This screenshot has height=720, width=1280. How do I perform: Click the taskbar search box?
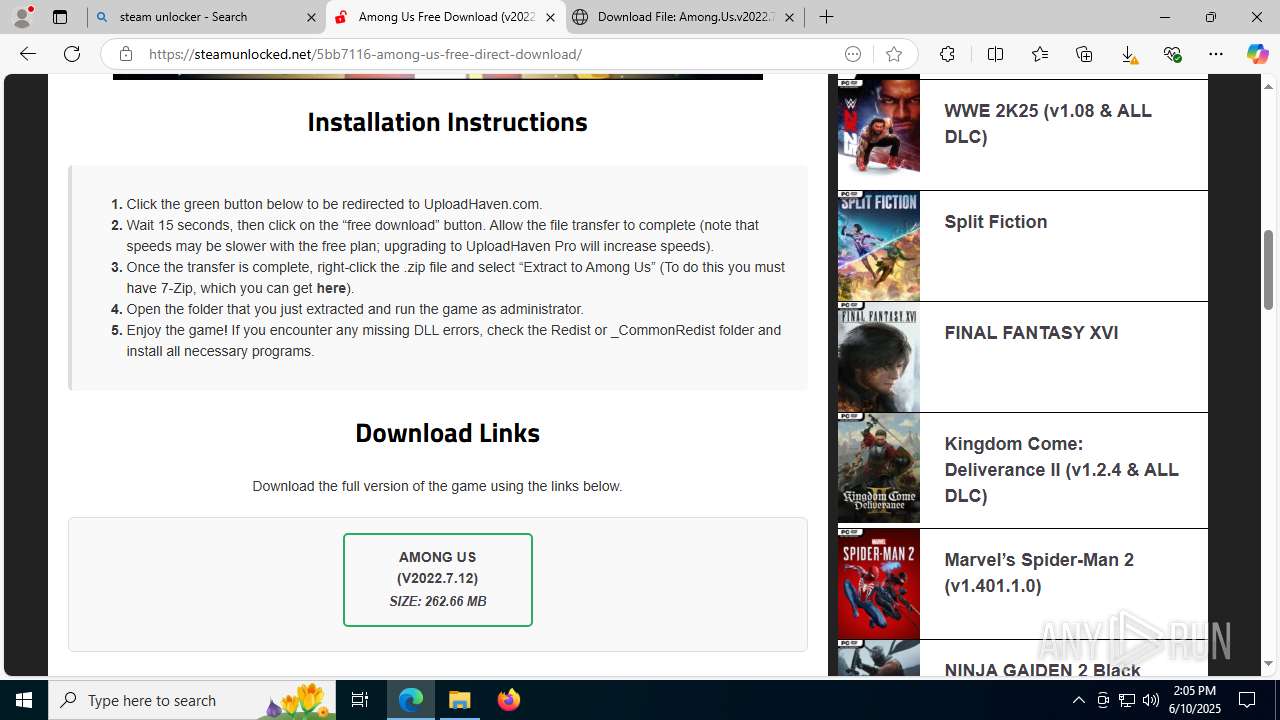pos(193,700)
